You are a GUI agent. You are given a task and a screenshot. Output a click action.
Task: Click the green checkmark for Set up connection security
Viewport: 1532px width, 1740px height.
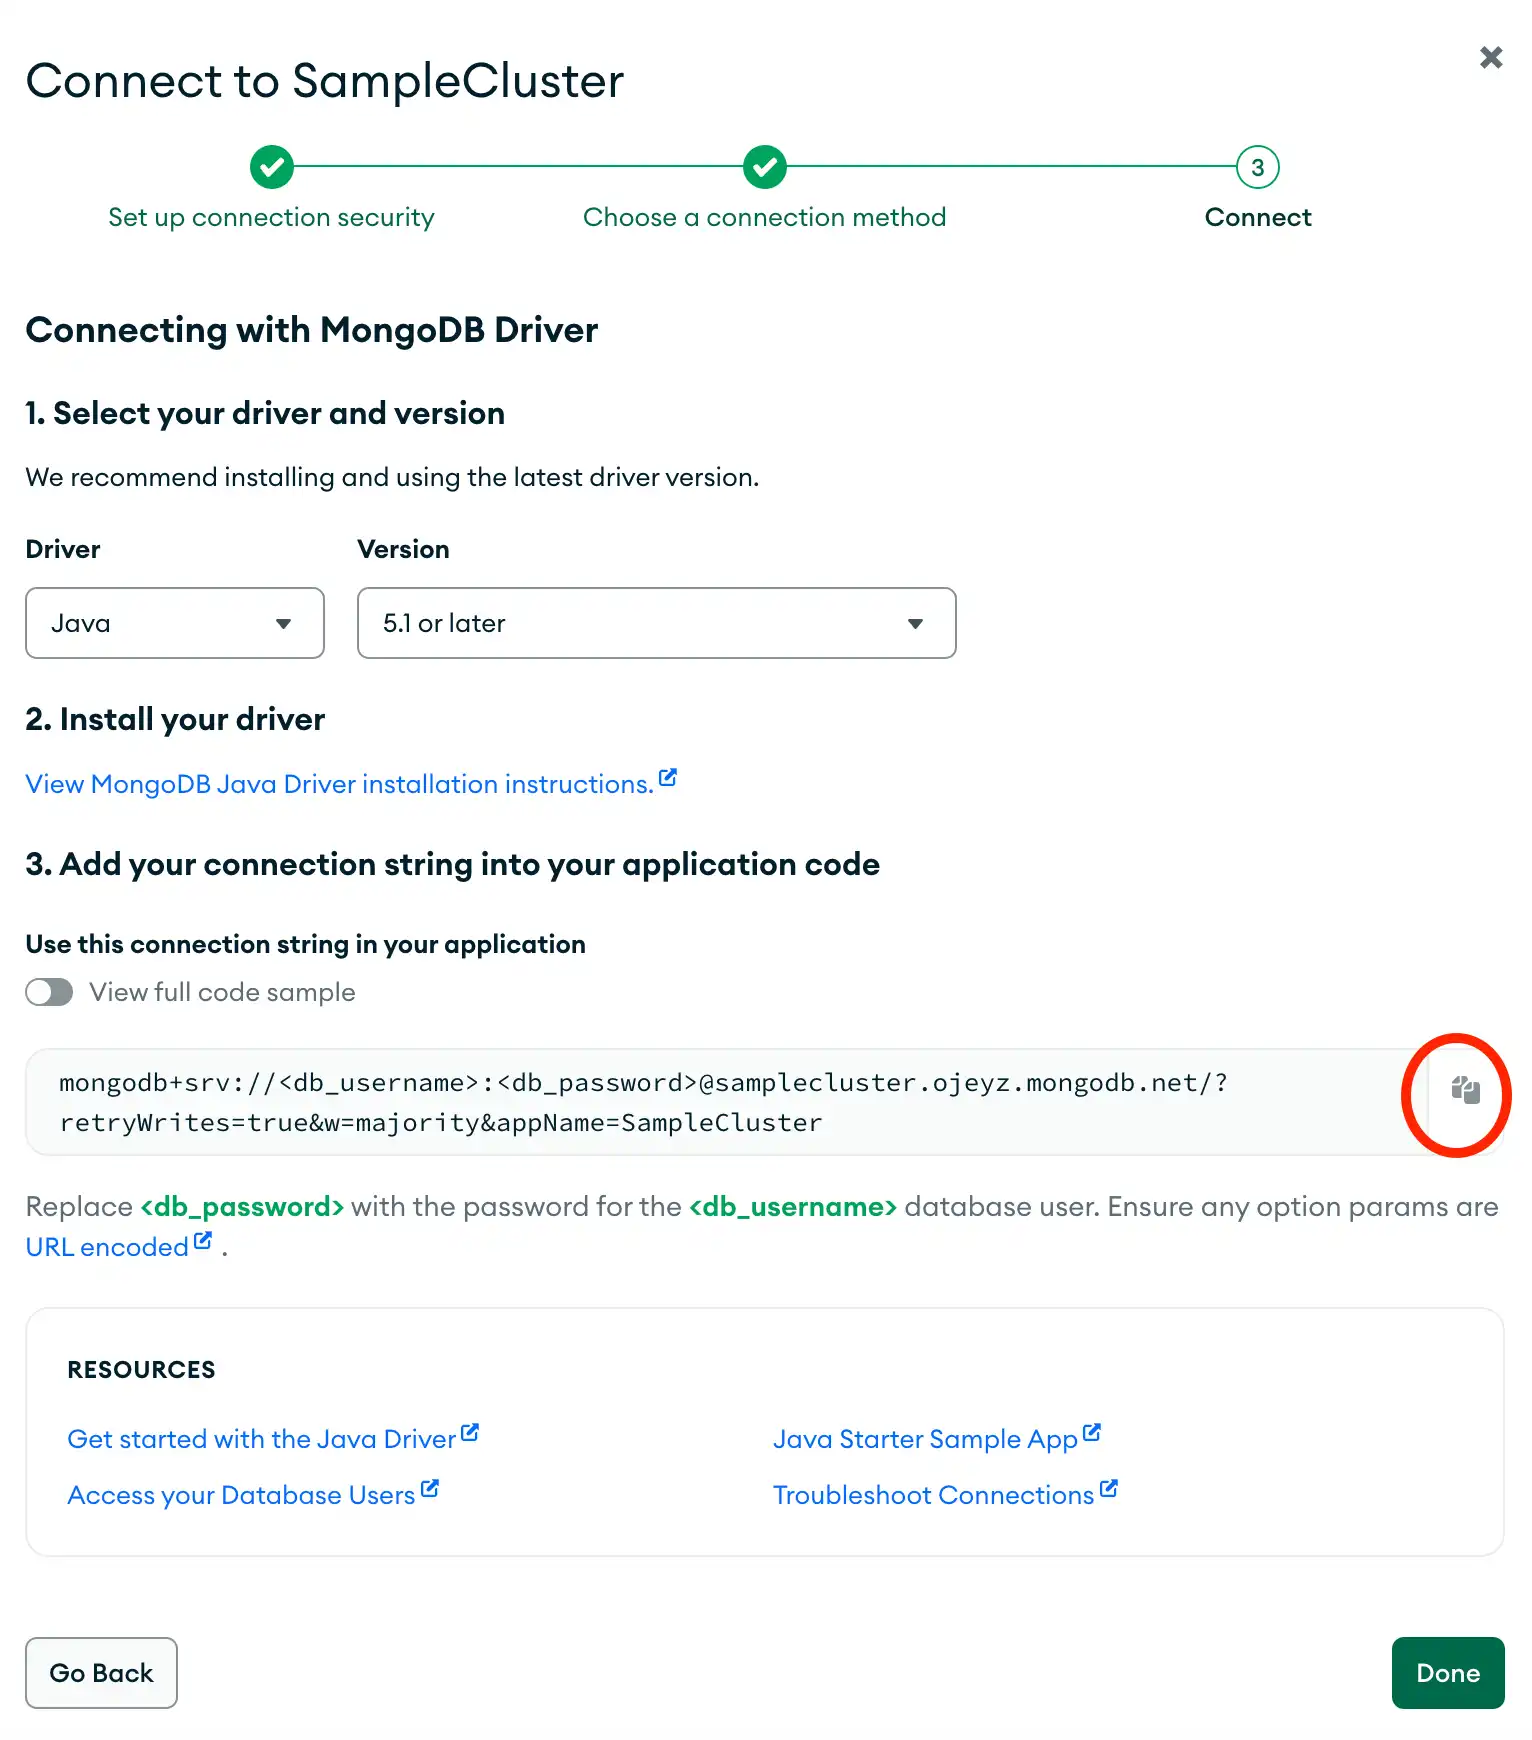pyautogui.click(x=271, y=167)
